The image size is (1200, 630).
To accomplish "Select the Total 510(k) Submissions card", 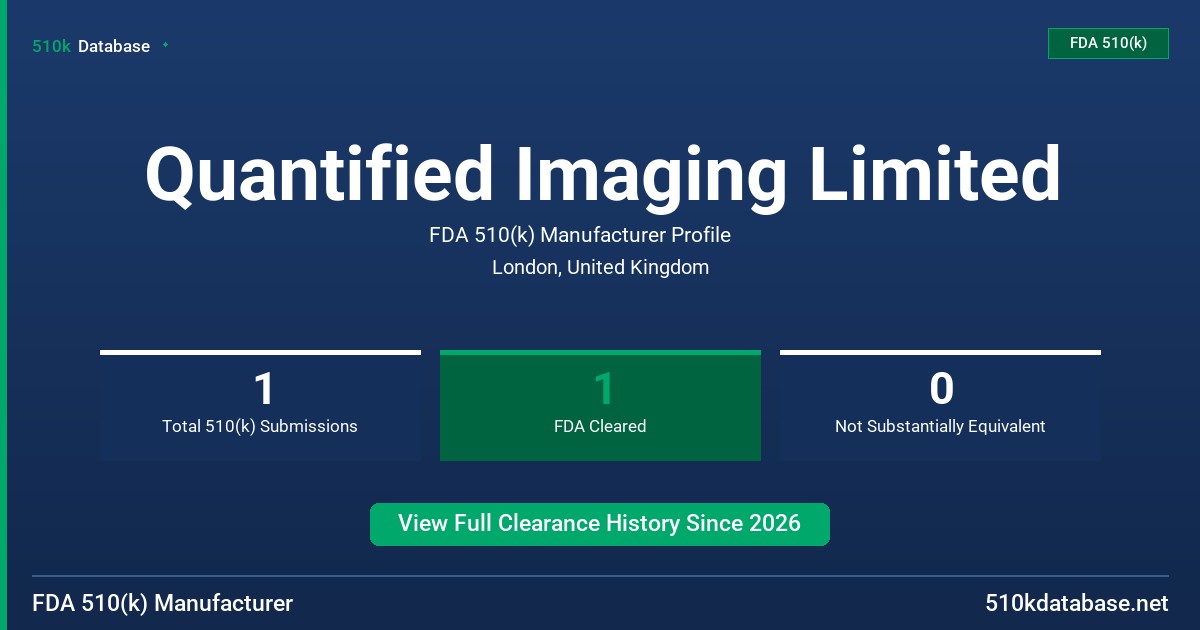I will (260, 405).
